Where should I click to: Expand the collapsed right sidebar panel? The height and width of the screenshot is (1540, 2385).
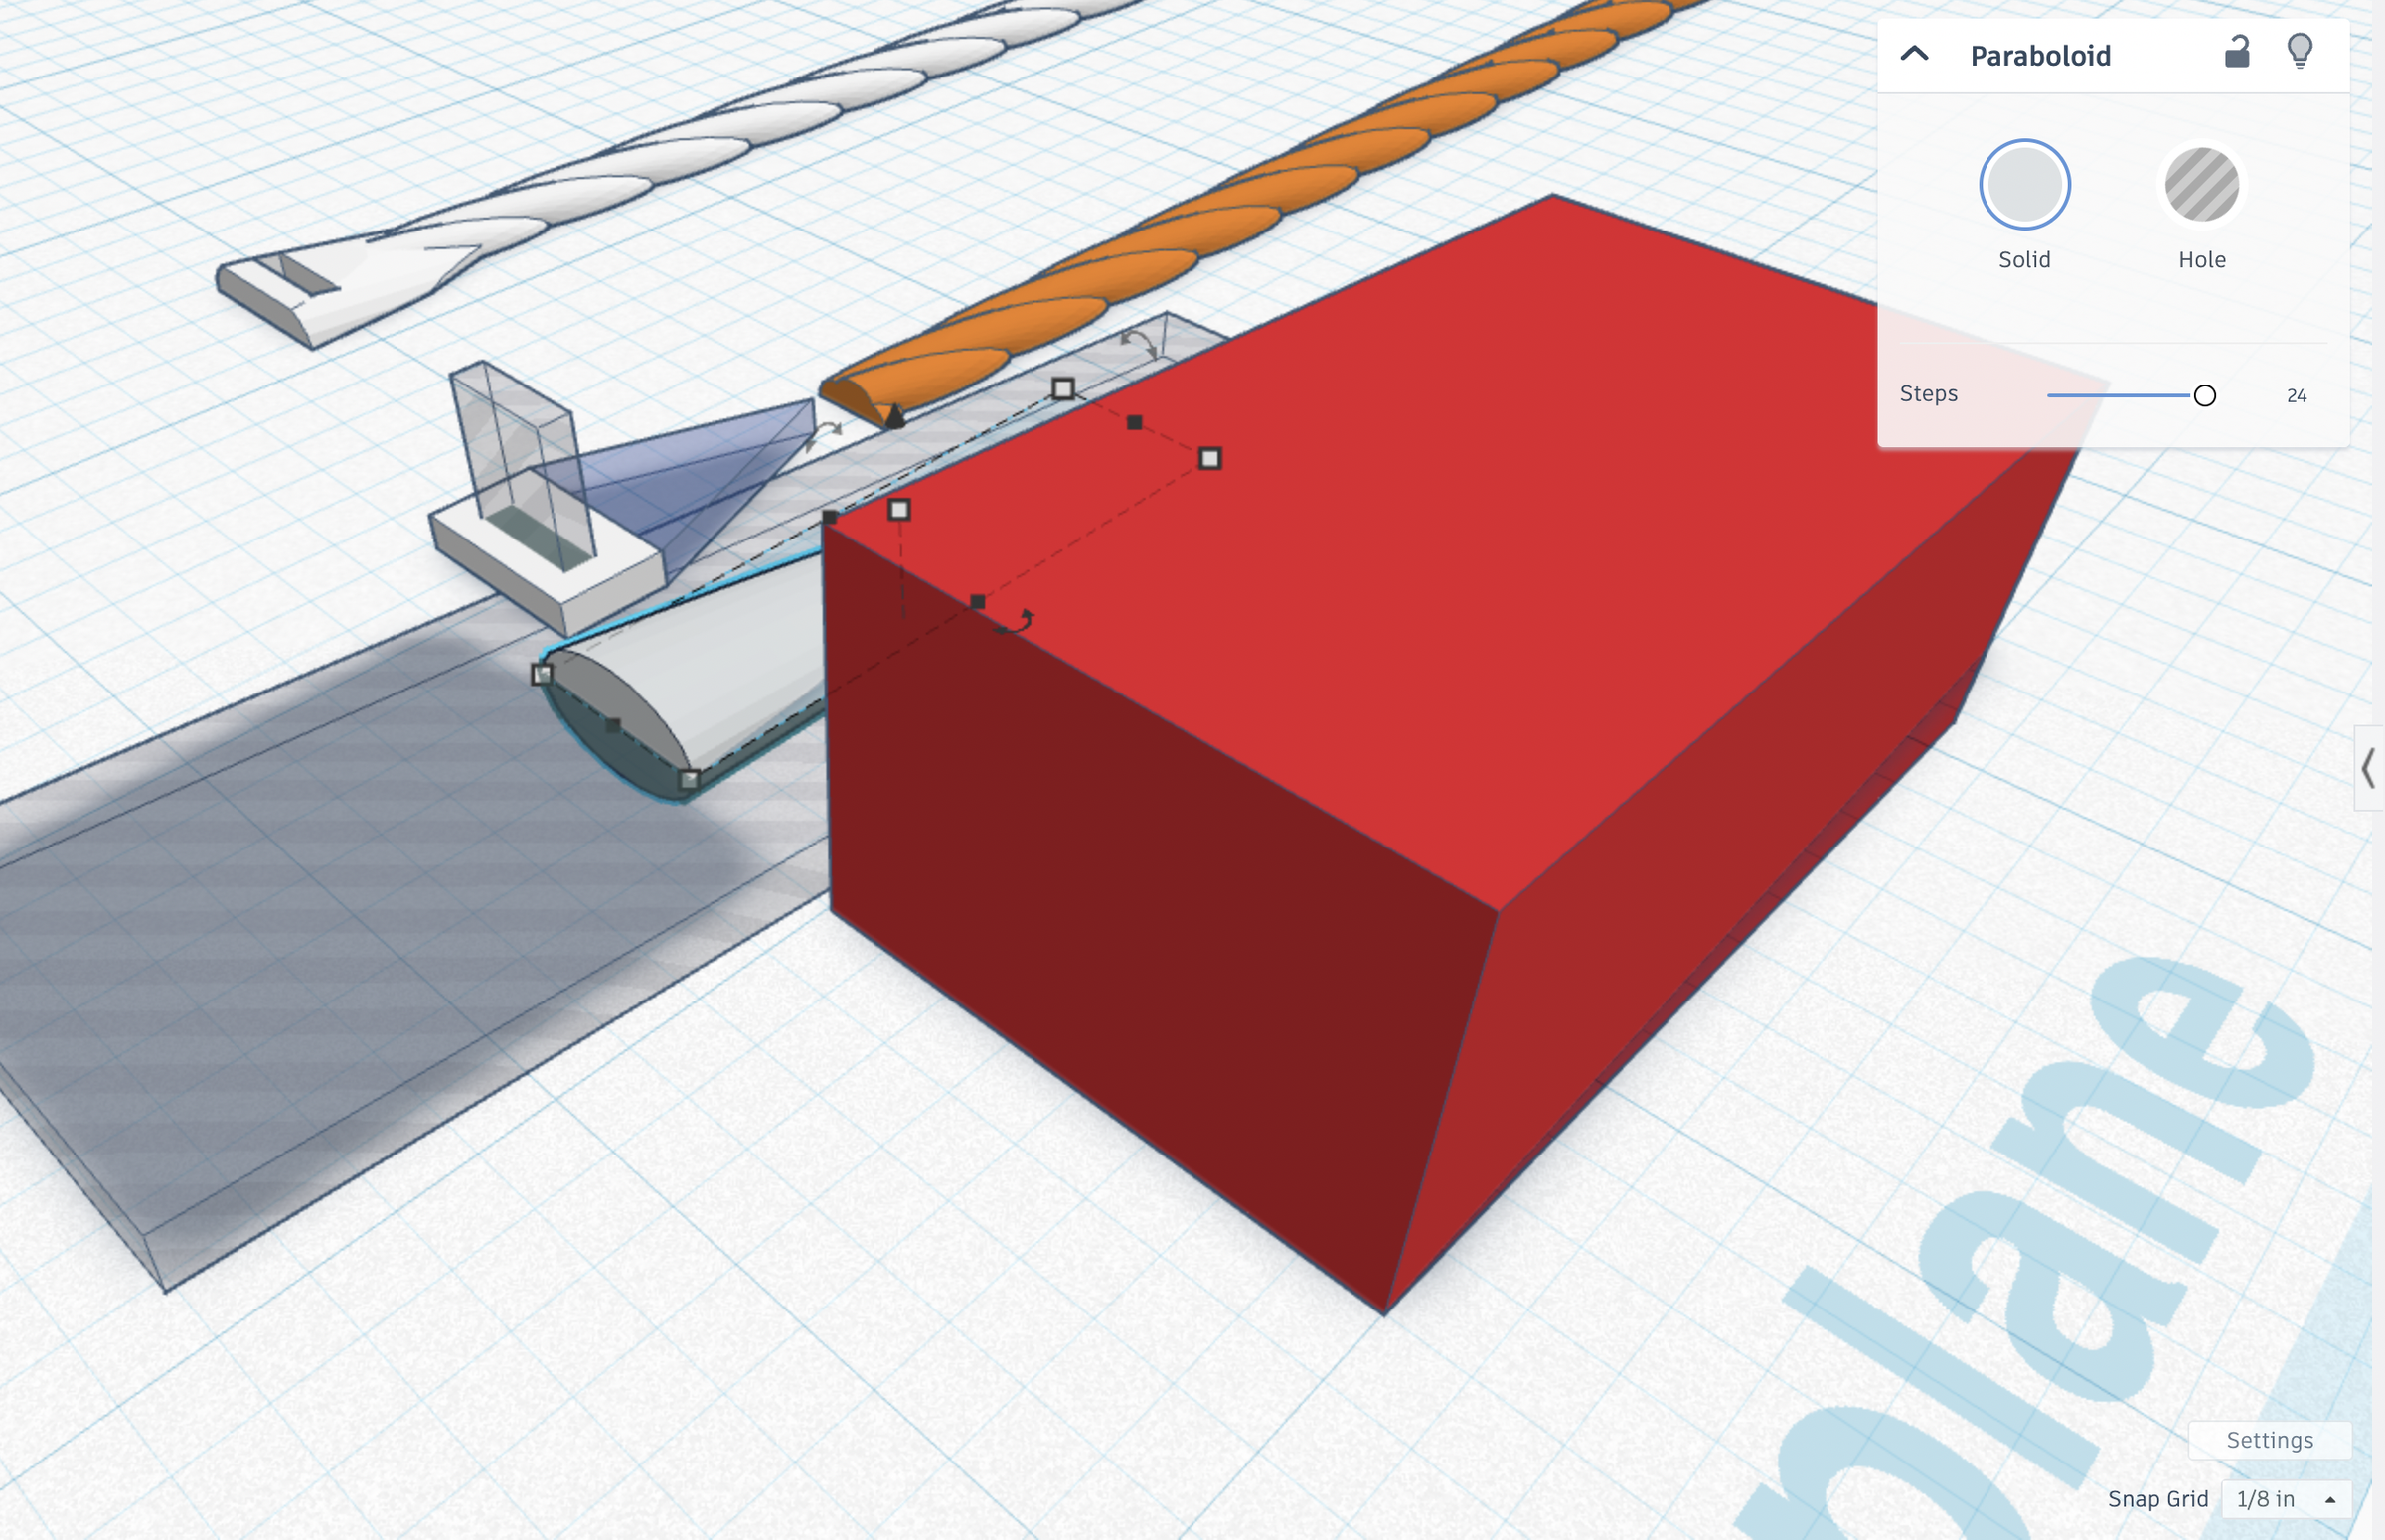[x=2367, y=768]
